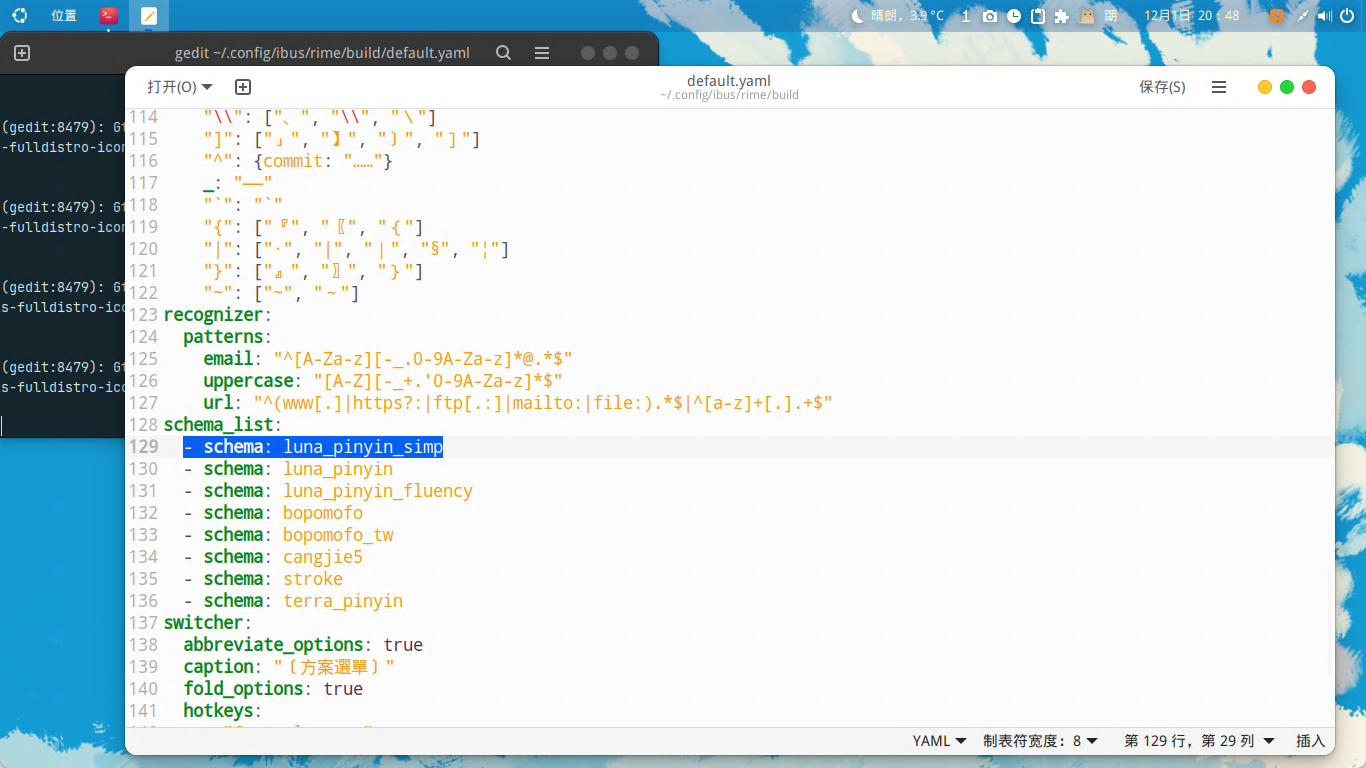This screenshot has width=1366, height=768.
Task: Click the weather moon icon in the panel
Action: [x=858, y=15]
